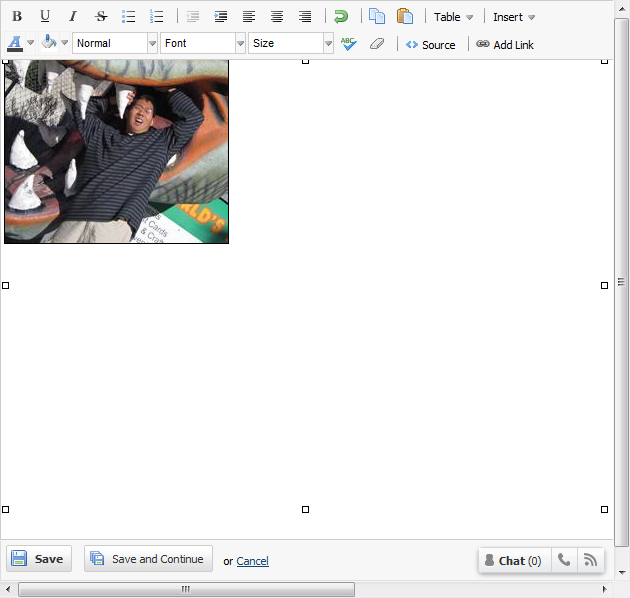The image size is (630, 598).
Task: Click the green undo arrow icon
Action: (341, 17)
